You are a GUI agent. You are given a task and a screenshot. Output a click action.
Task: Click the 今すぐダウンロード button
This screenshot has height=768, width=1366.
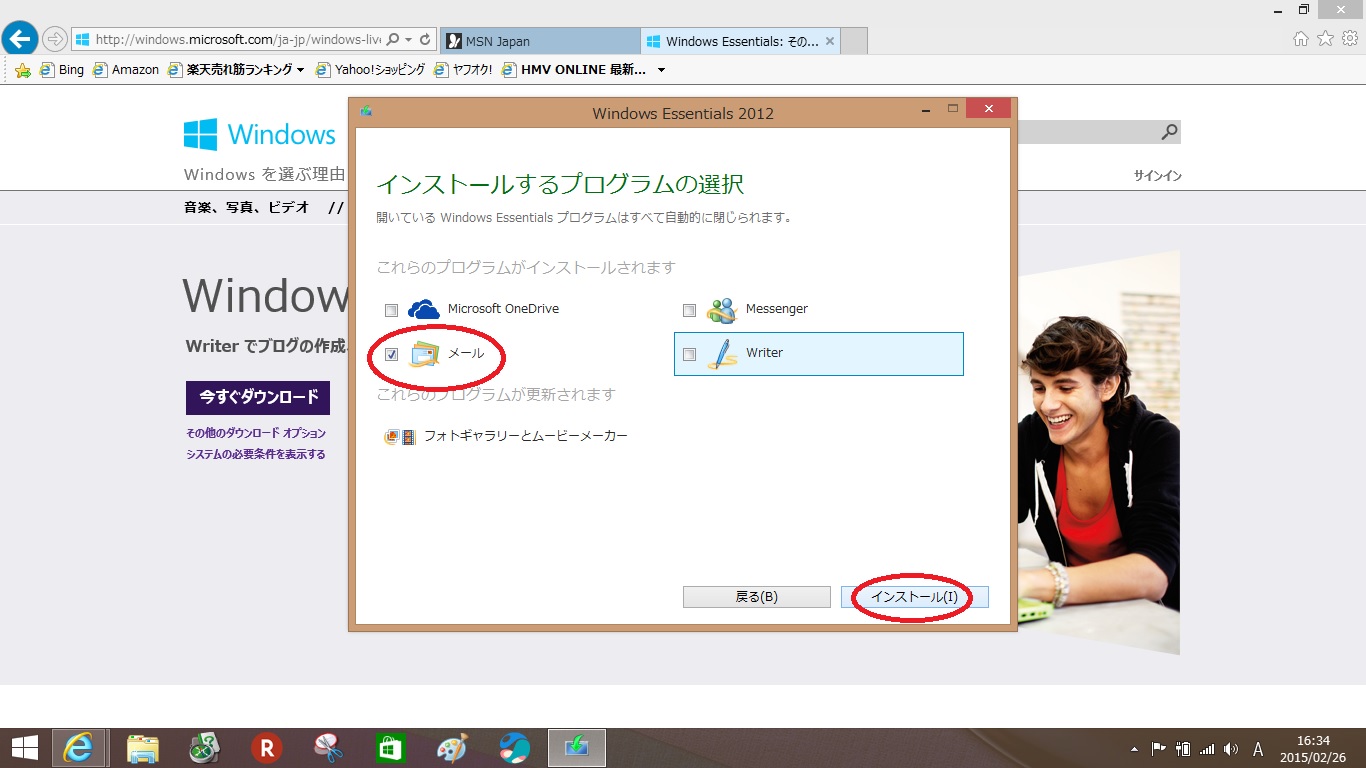258,397
